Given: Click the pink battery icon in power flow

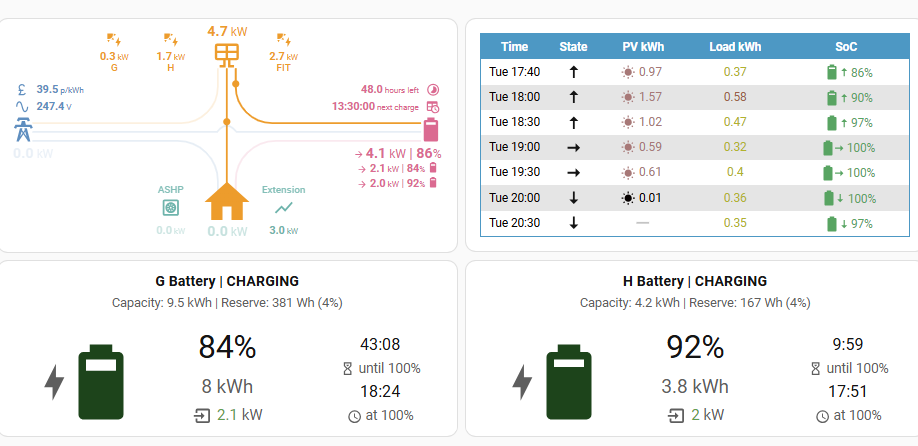Looking at the screenshot, I should 430,130.
